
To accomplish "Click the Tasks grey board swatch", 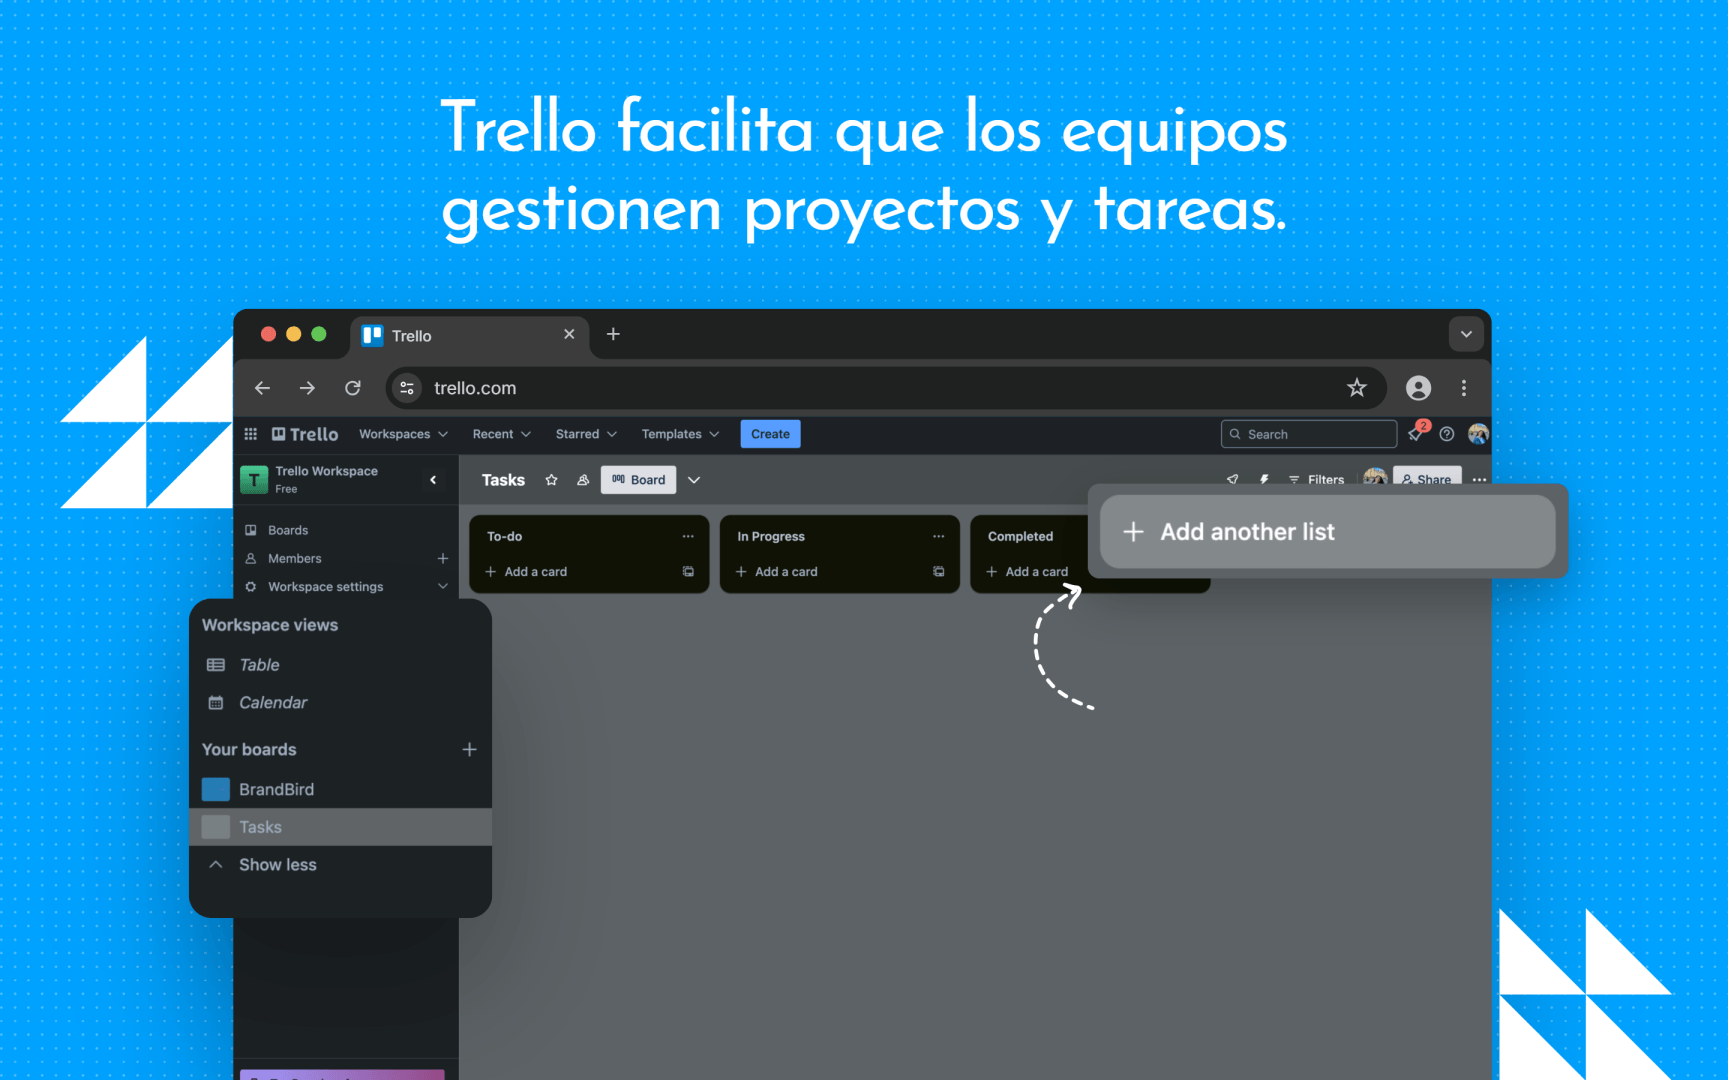I will (x=216, y=827).
